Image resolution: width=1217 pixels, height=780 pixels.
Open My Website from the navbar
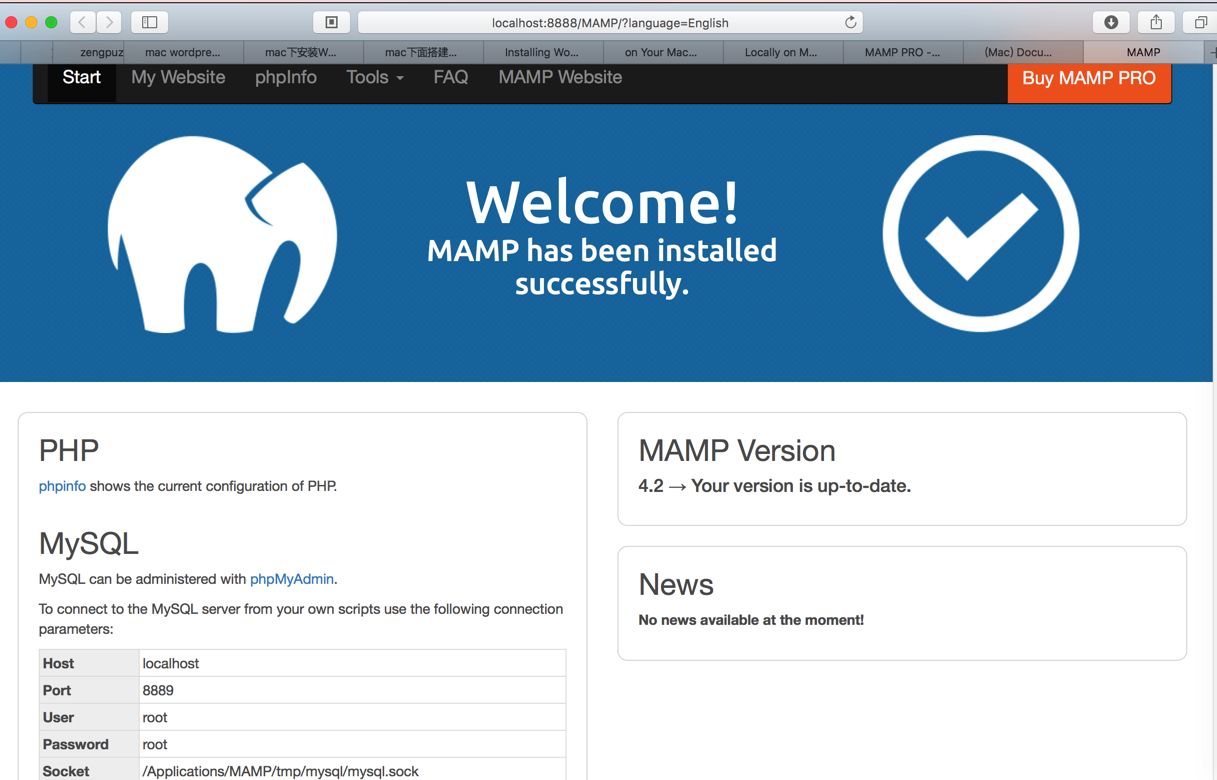pyautogui.click(x=178, y=78)
